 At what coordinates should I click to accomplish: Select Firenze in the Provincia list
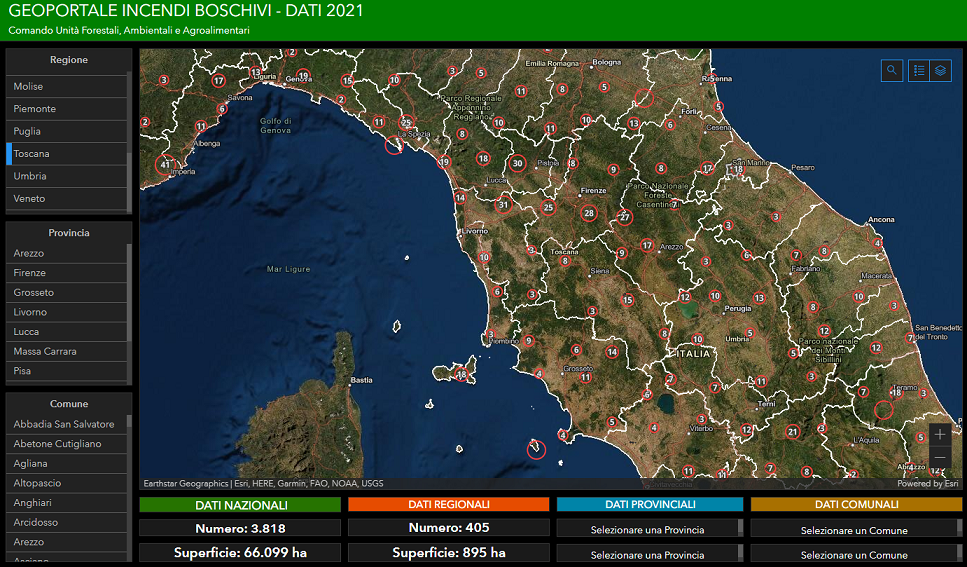[x=67, y=273]
